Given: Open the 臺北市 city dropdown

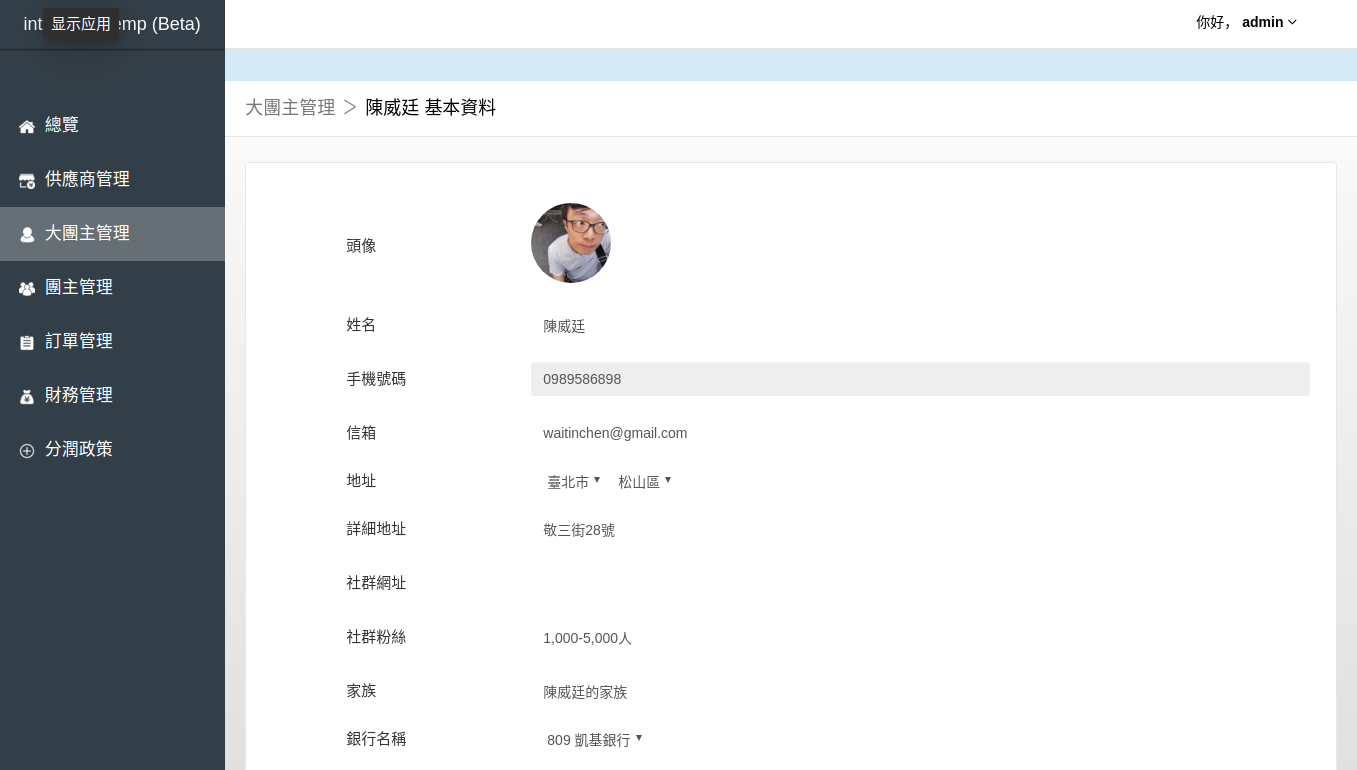Looking at the screenshot, I should [x=573, y=482].
